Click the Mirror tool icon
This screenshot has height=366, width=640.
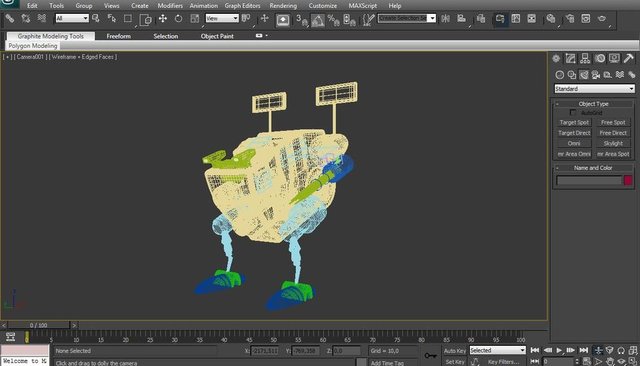tap(445, 18)
